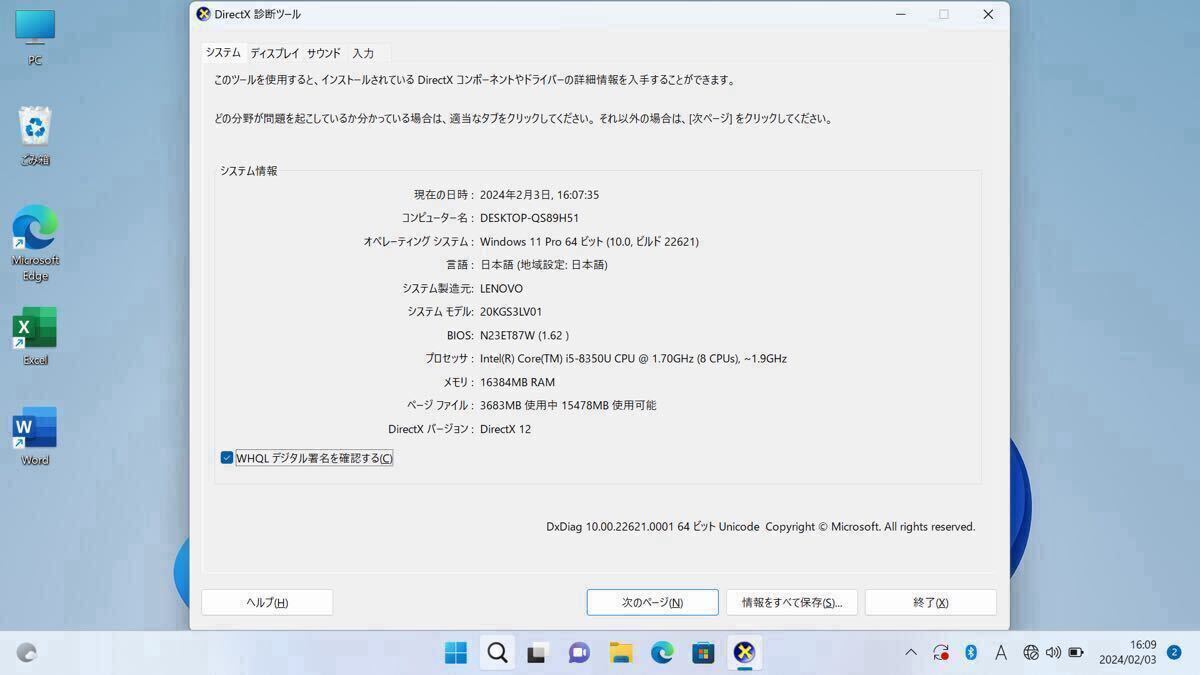Open File Explorer from taskbar

point(621,653)
